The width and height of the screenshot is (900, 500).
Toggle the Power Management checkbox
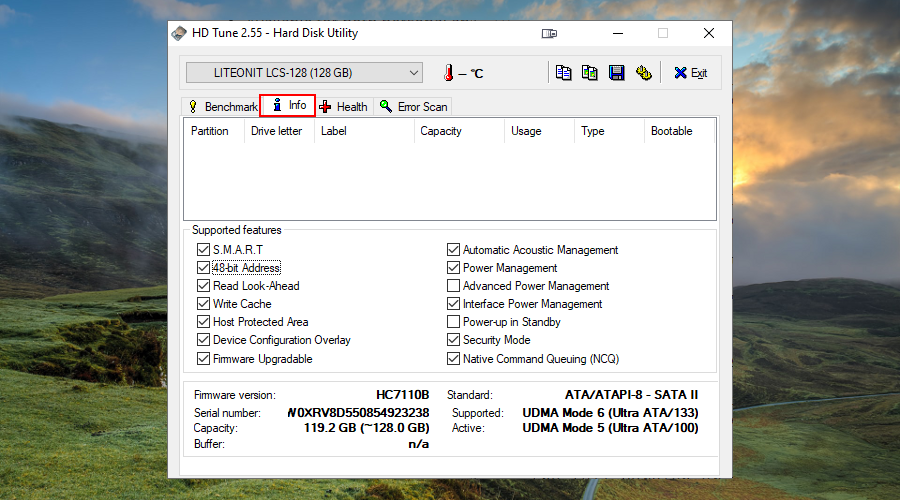tap(453, 268)
